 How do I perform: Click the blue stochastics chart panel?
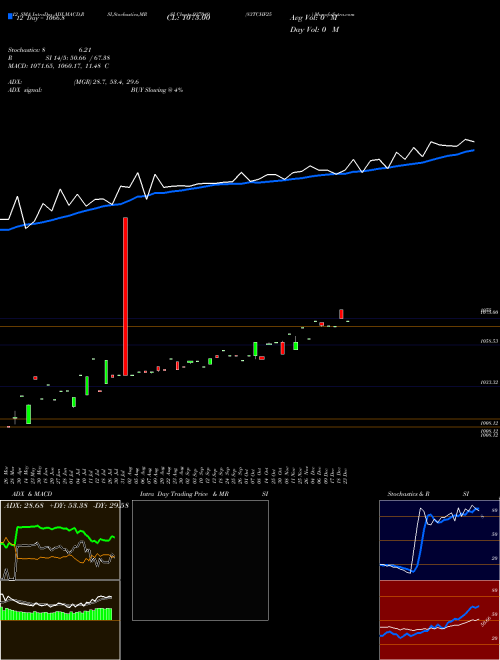click(439, 540)
